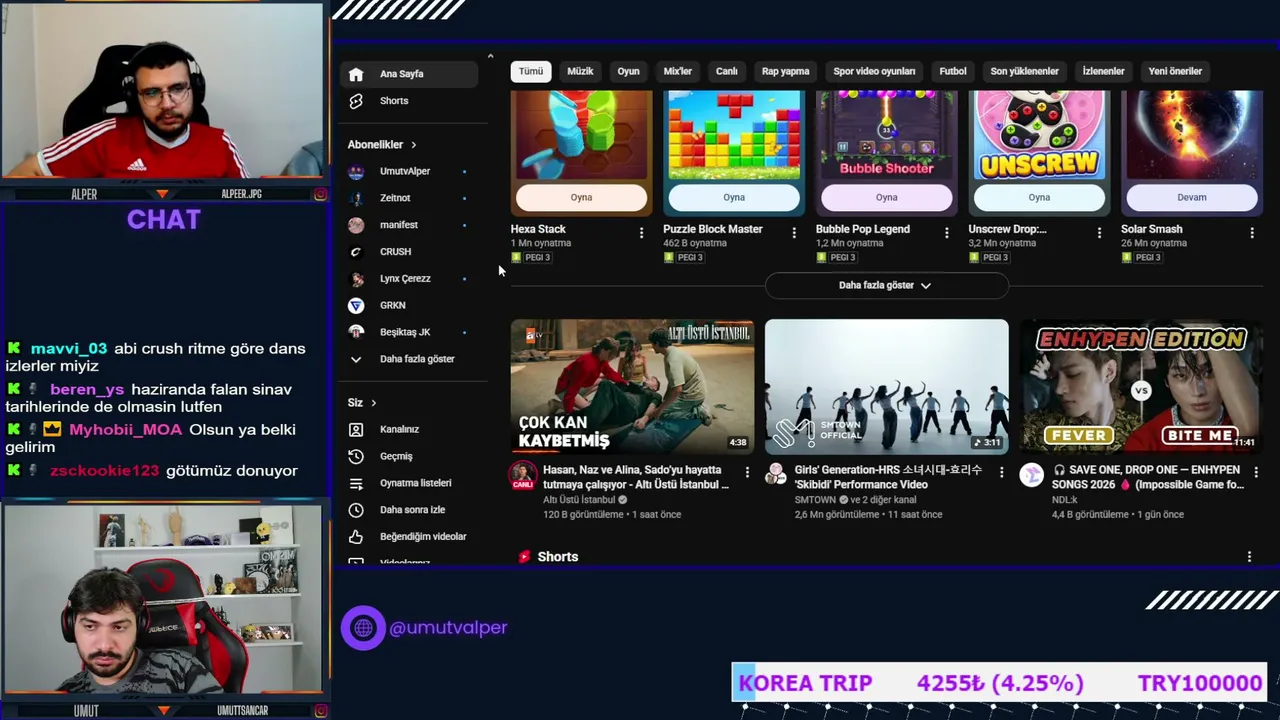The image size is (1280, 720).
Task: Click Oyna button for Bubble Pop Legend
Action: pos(887,198)
